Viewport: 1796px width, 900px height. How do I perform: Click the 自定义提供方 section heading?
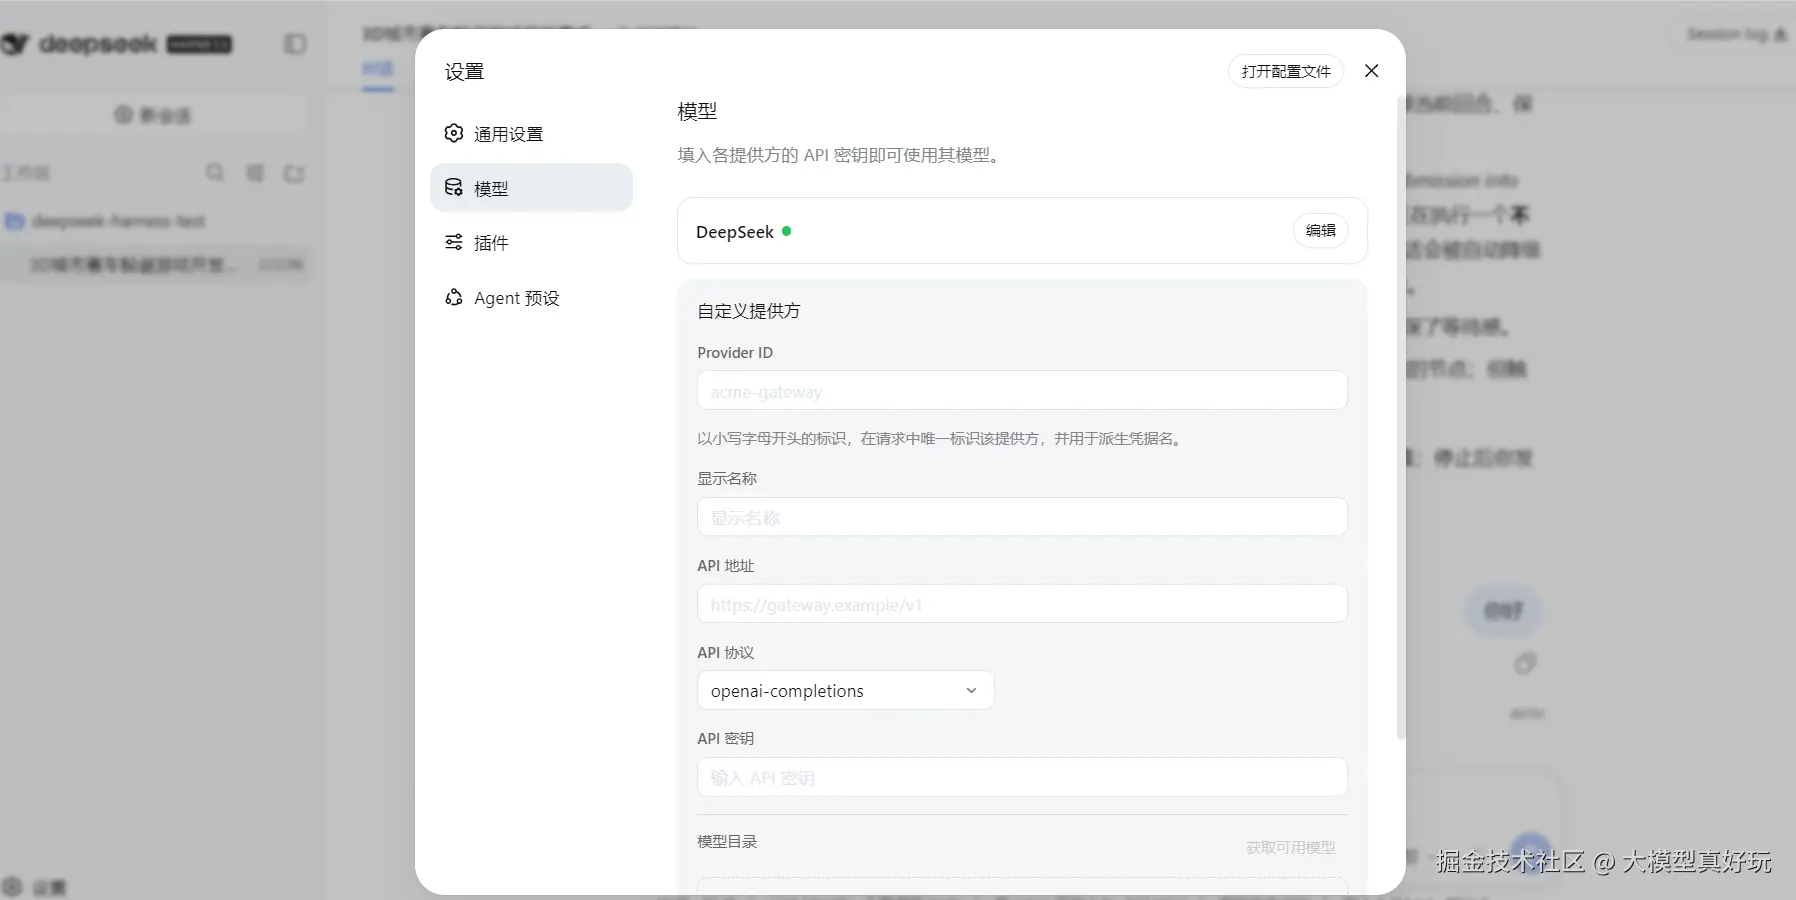coord(749,311)
